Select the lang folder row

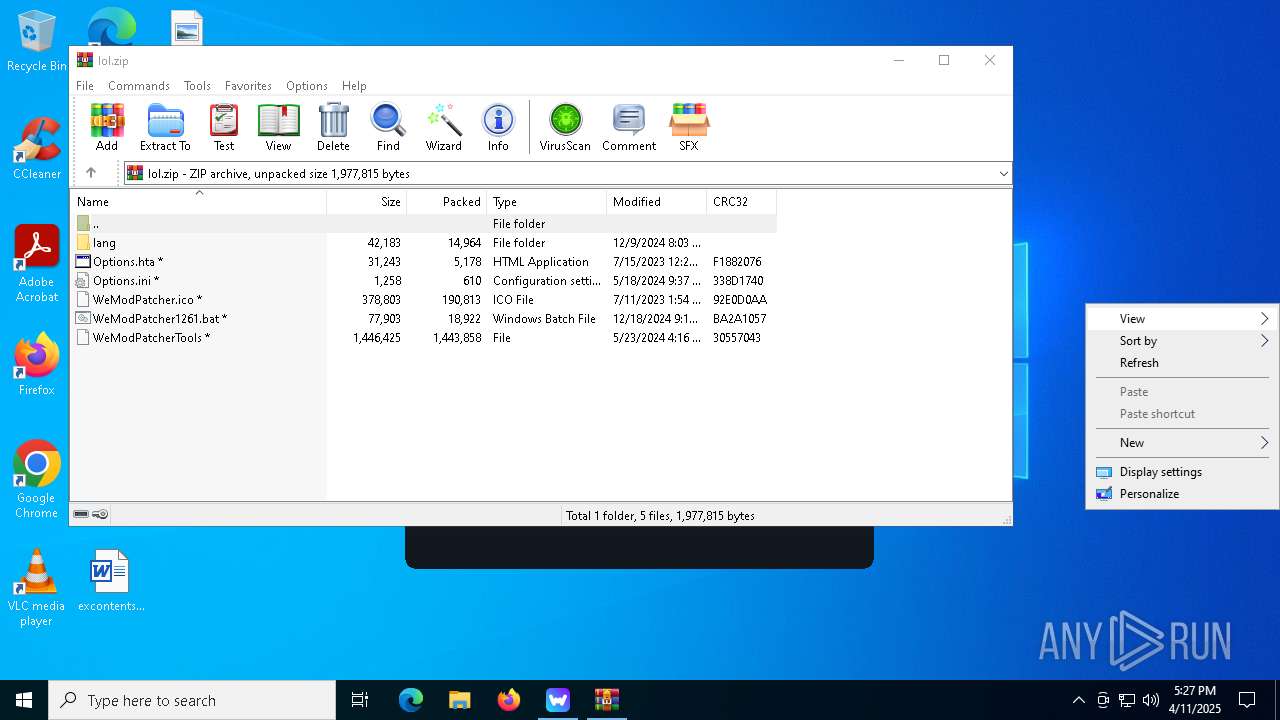[x=424, y=243]
